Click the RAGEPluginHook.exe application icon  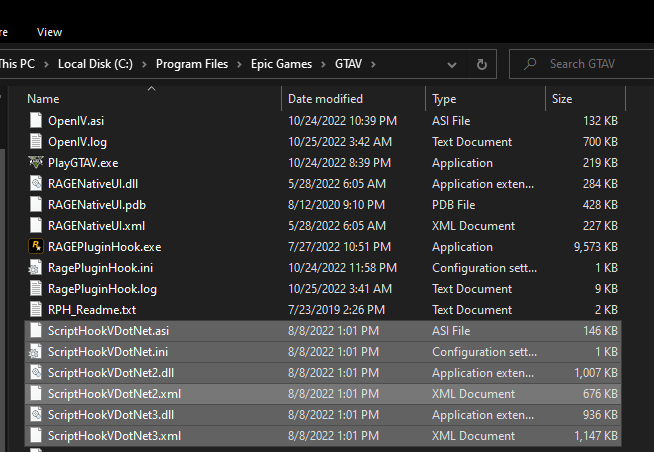[x=37, y=247]
